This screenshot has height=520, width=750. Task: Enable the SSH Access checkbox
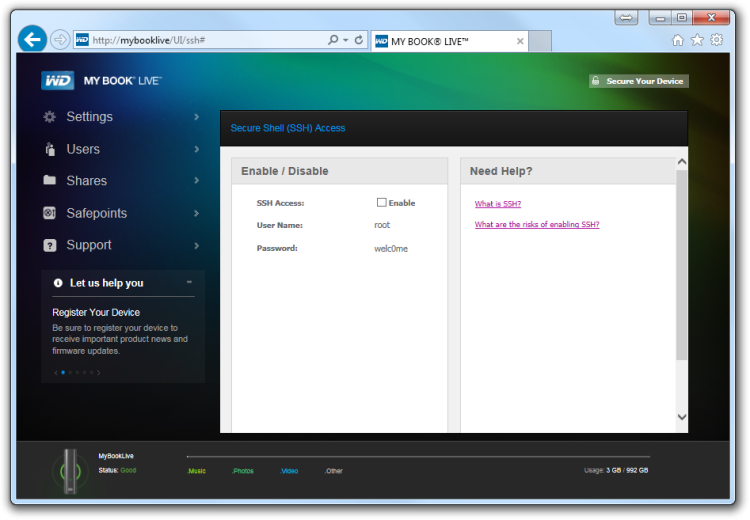click(x=381, y=202)
